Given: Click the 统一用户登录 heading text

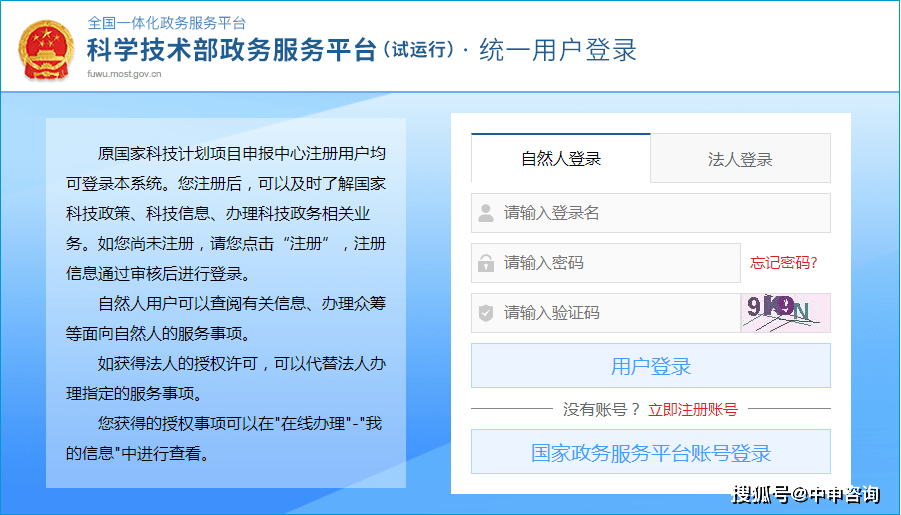Looking at the screenshot, I should [x=558, y=50].
